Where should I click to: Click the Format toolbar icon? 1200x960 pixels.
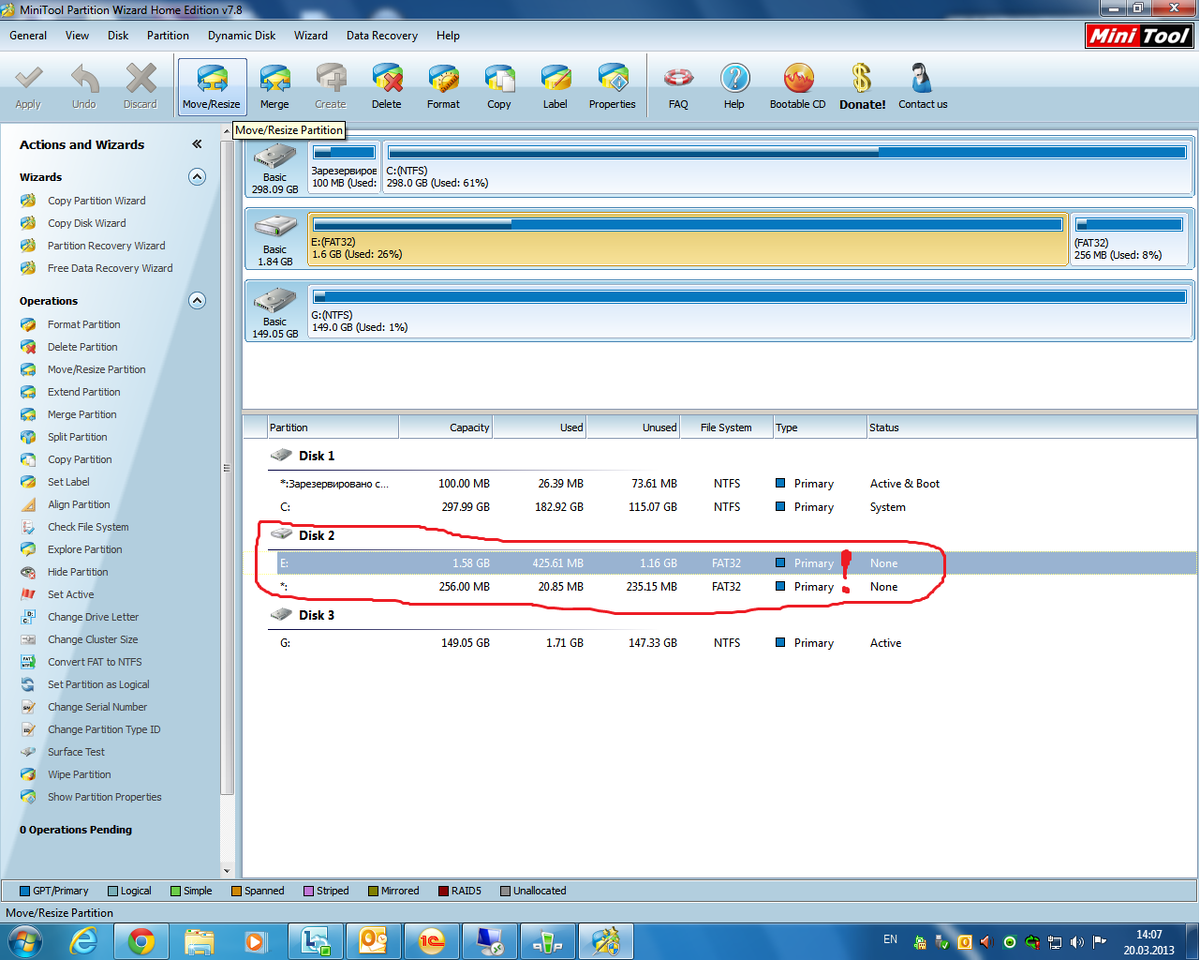(443, 87)
